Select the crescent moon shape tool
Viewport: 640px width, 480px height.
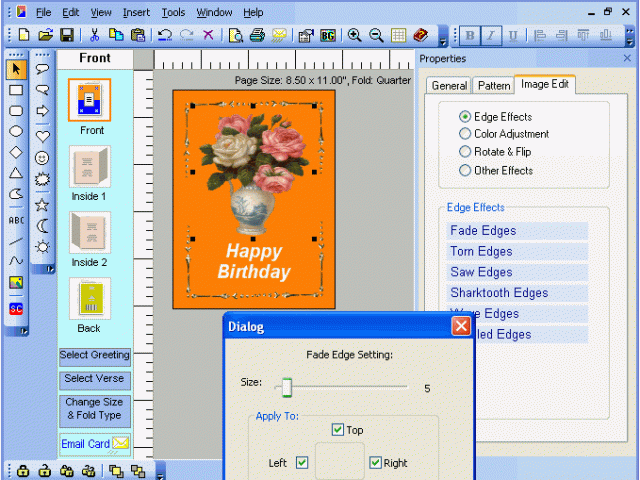42,226
